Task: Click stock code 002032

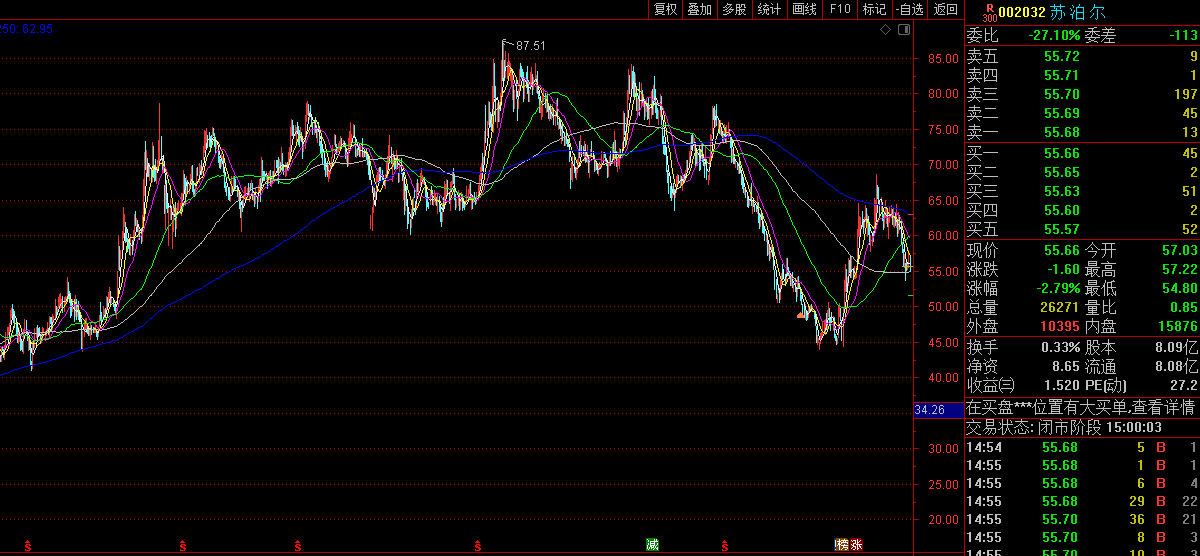Action: (1022, 13)
